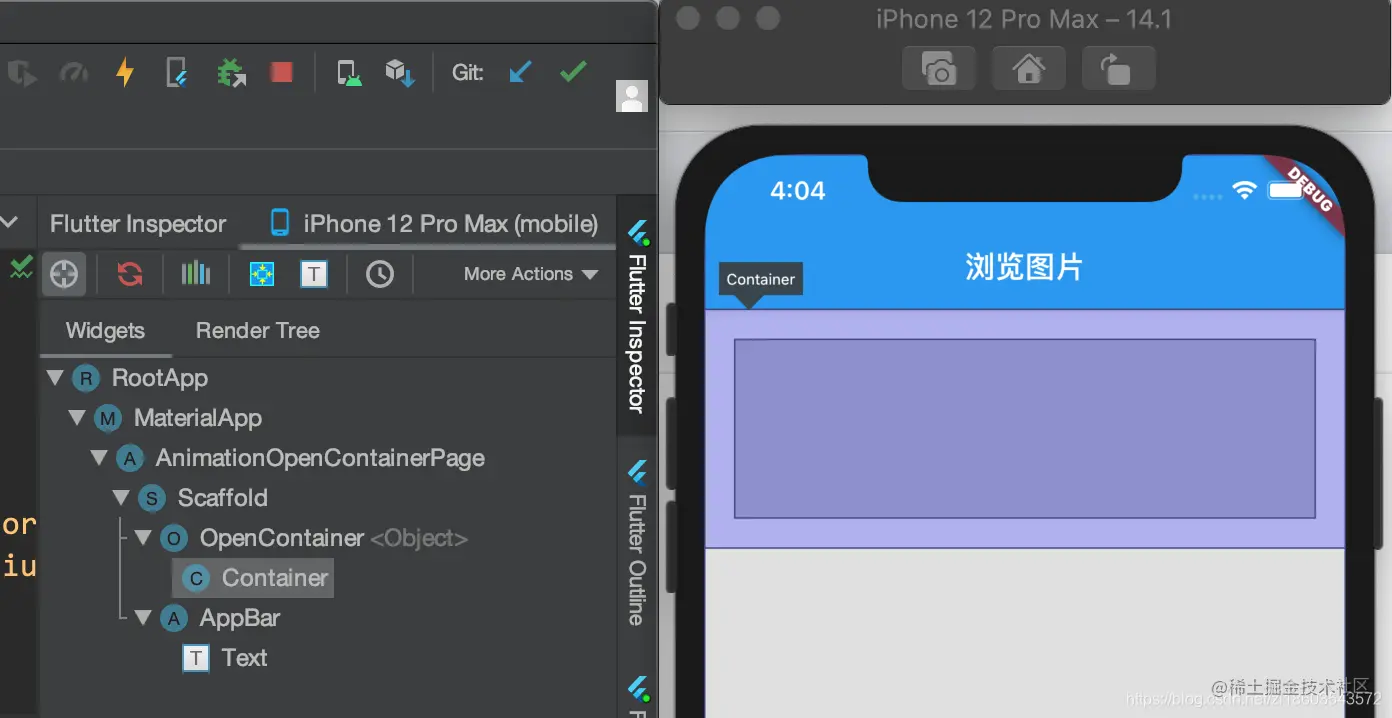Click Git update project blue arrow

(x=520, y=72)
